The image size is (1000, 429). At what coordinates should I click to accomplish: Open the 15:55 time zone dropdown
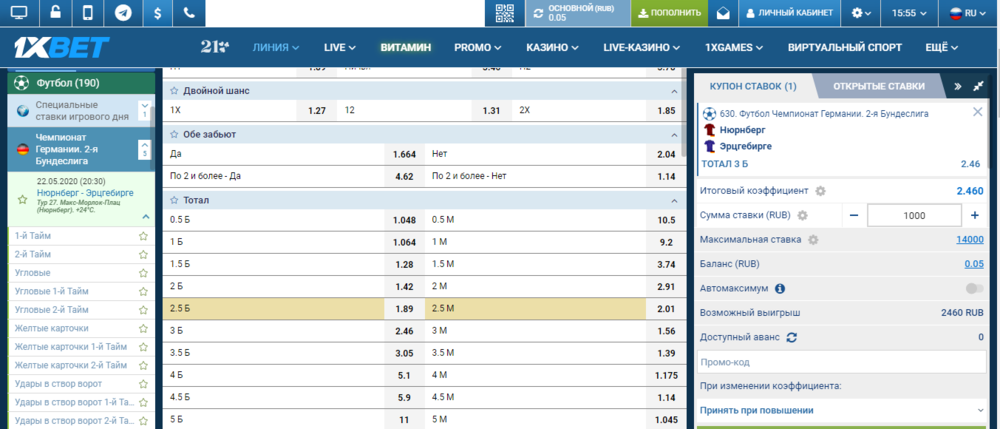tap(908, 13)
